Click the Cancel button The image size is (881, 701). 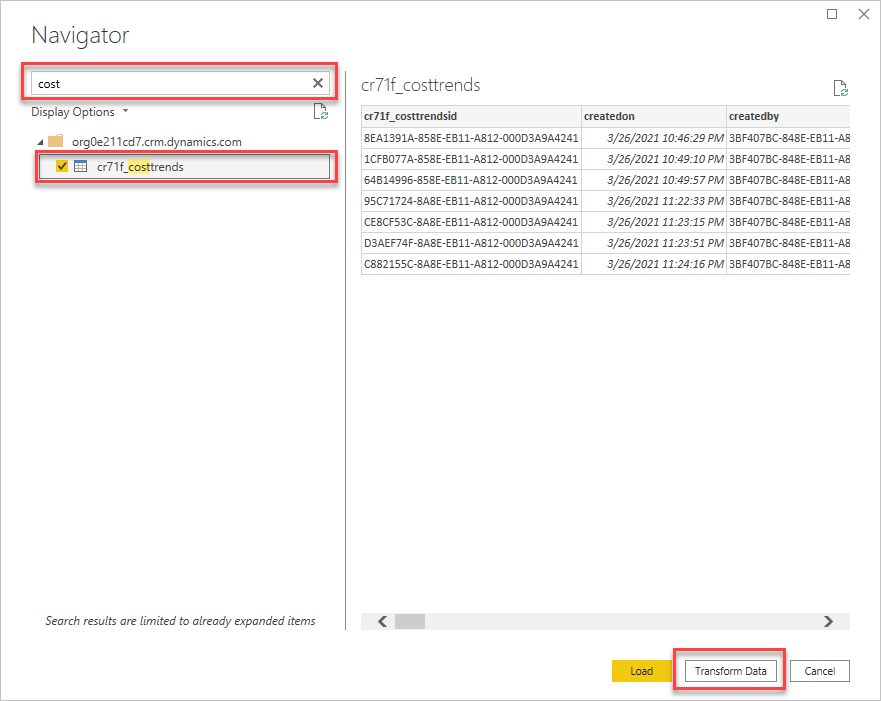(819, 671)
